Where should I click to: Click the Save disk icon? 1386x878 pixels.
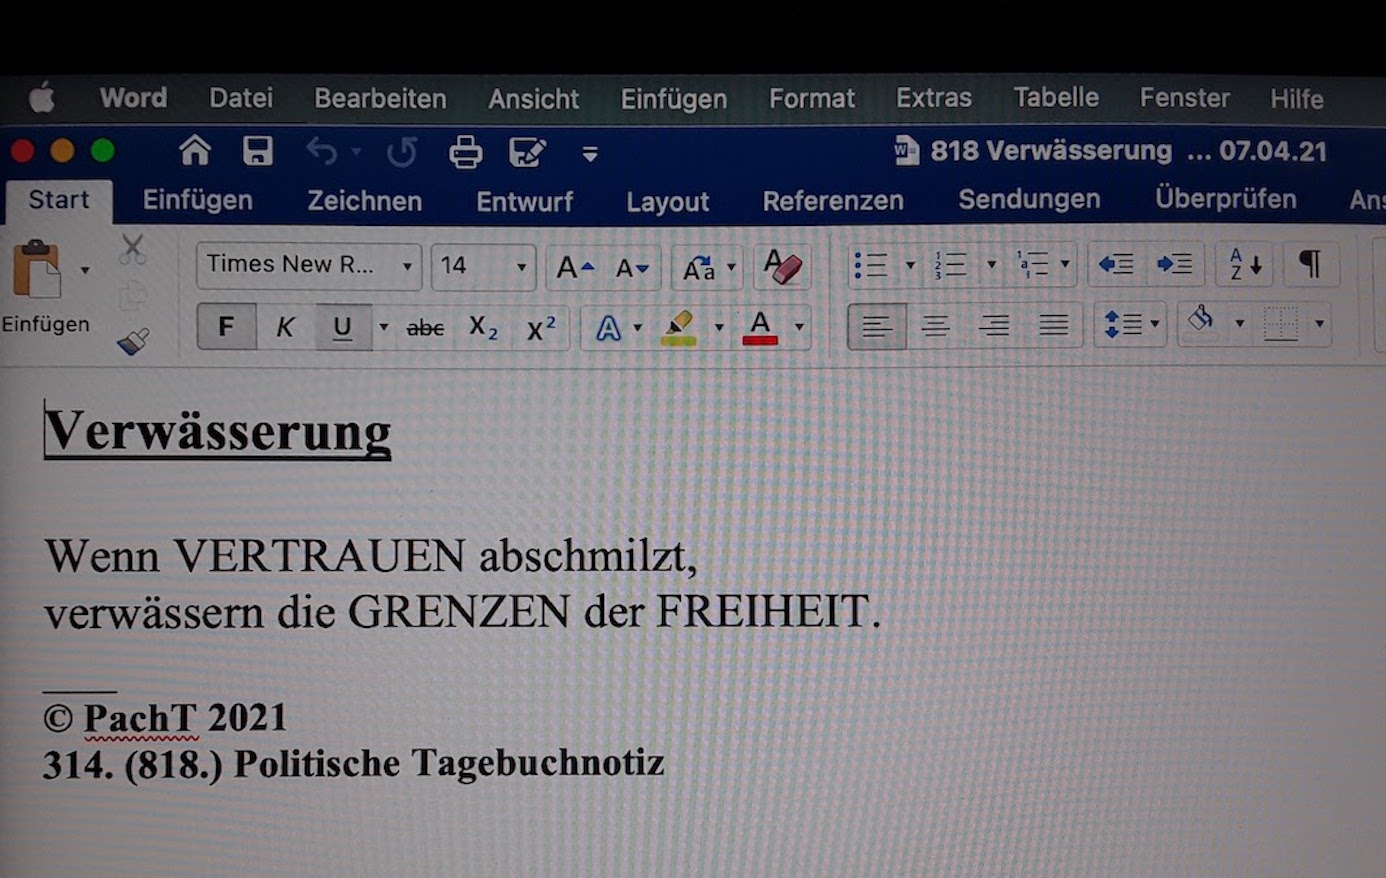[258, 152]
